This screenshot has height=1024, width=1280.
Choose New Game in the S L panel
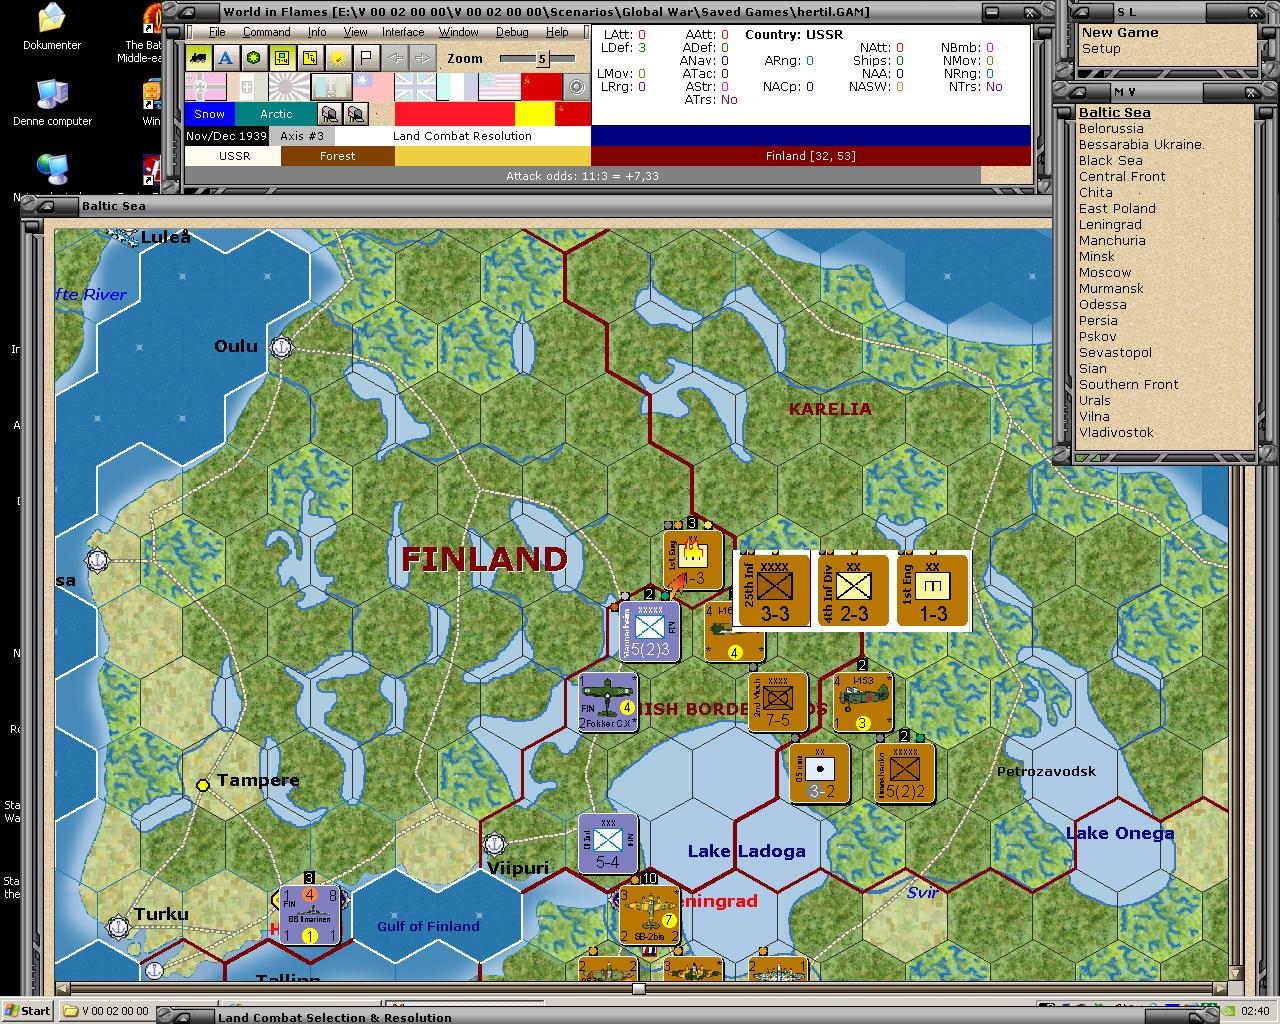tap(1120, 33)
